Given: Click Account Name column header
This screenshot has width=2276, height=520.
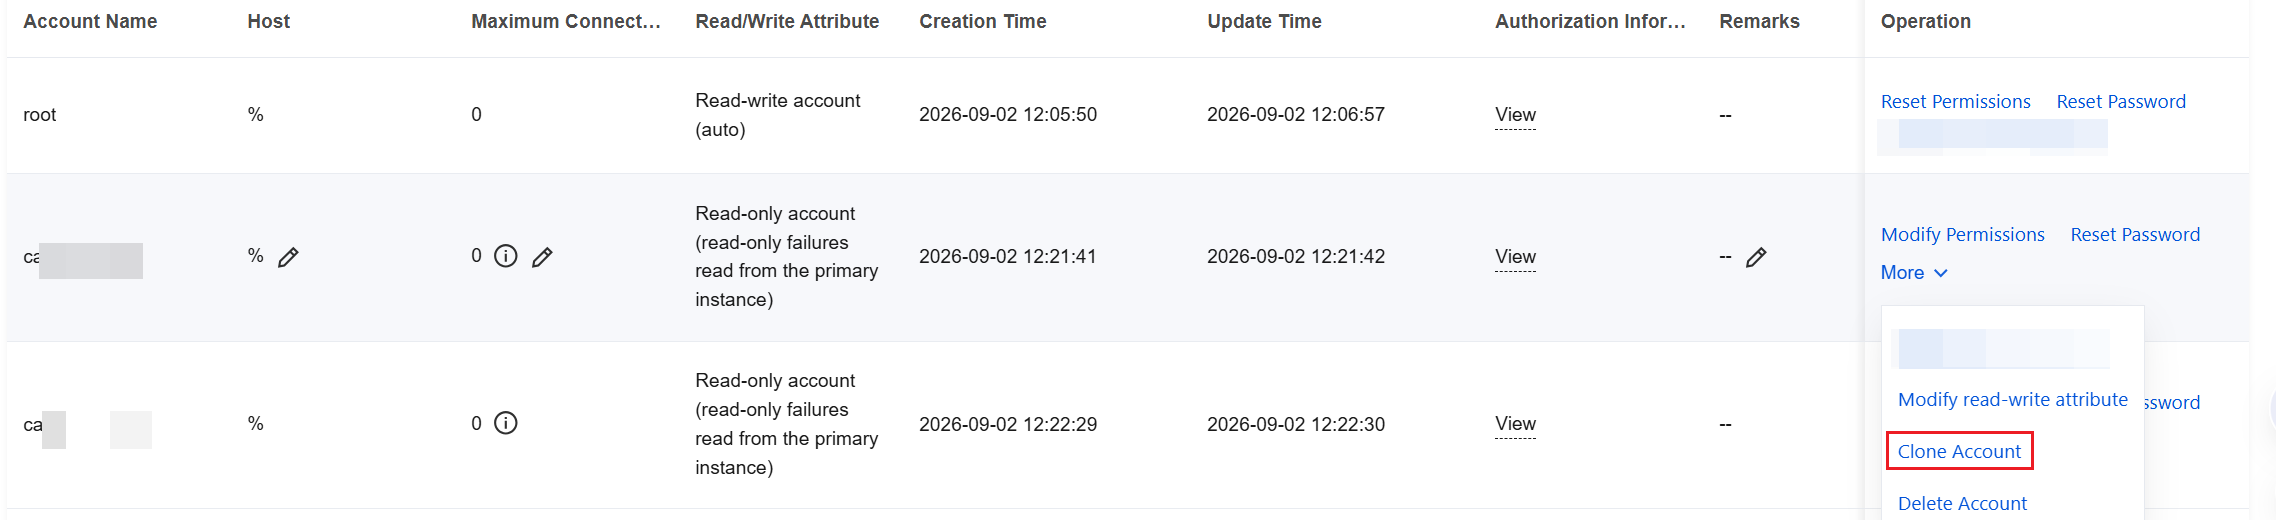Looking at the screenshot, I should click(90, 21).
